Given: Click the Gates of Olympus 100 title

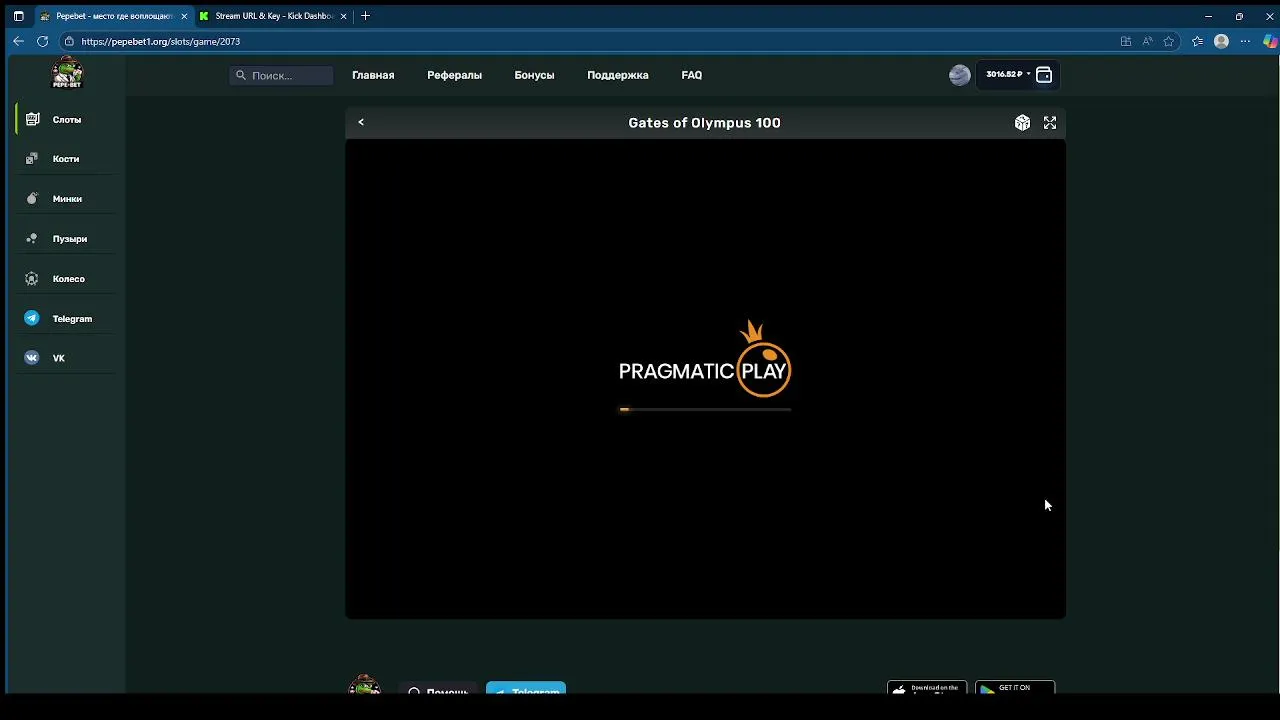Looking at the screenshot, I should [x=704, y=123].
